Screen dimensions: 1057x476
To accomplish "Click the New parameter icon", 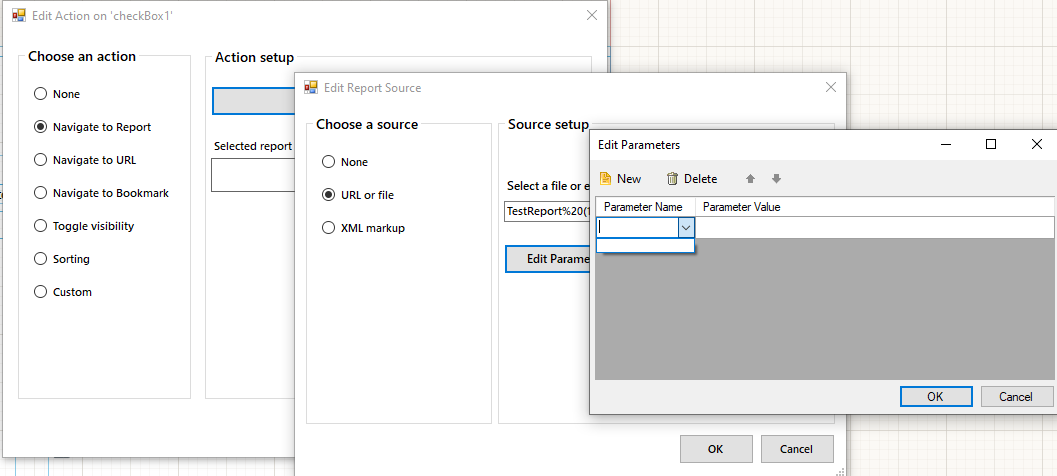I will (605, 179).
